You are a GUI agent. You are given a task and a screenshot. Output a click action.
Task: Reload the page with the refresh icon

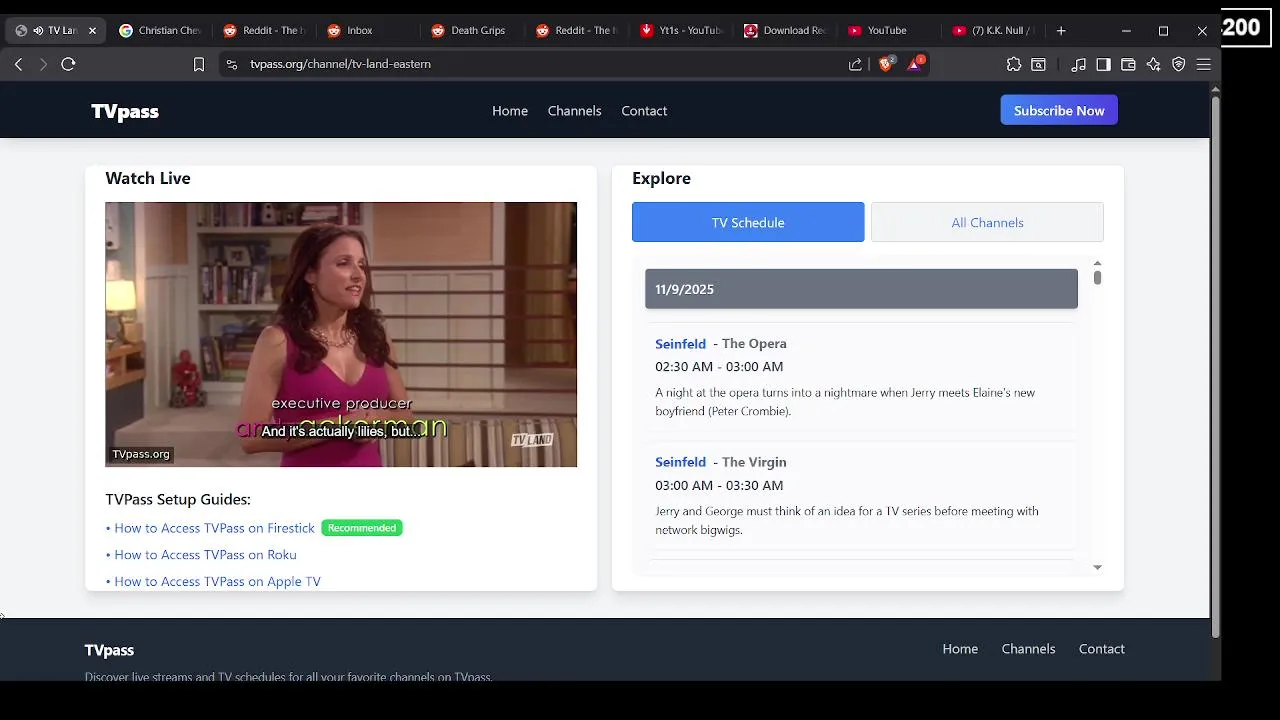click(68, 64)
